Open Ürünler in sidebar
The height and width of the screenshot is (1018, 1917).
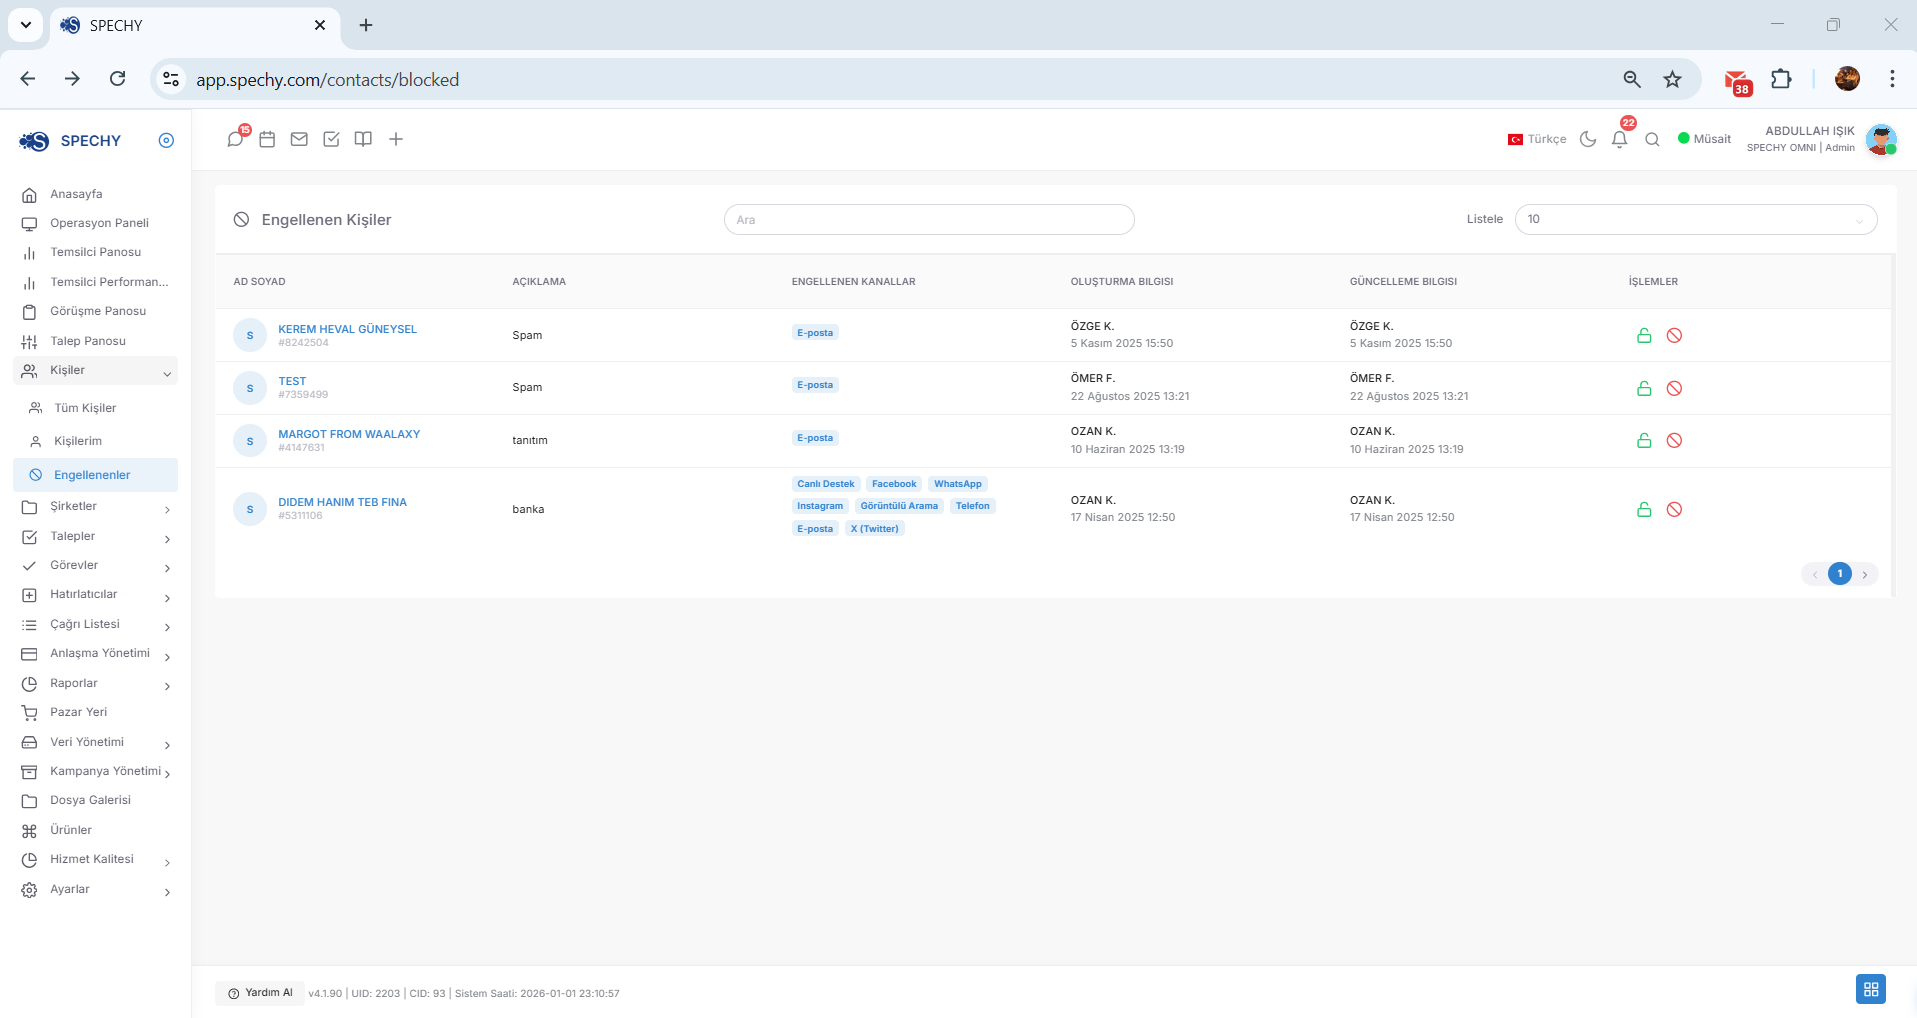pos(96,831)
